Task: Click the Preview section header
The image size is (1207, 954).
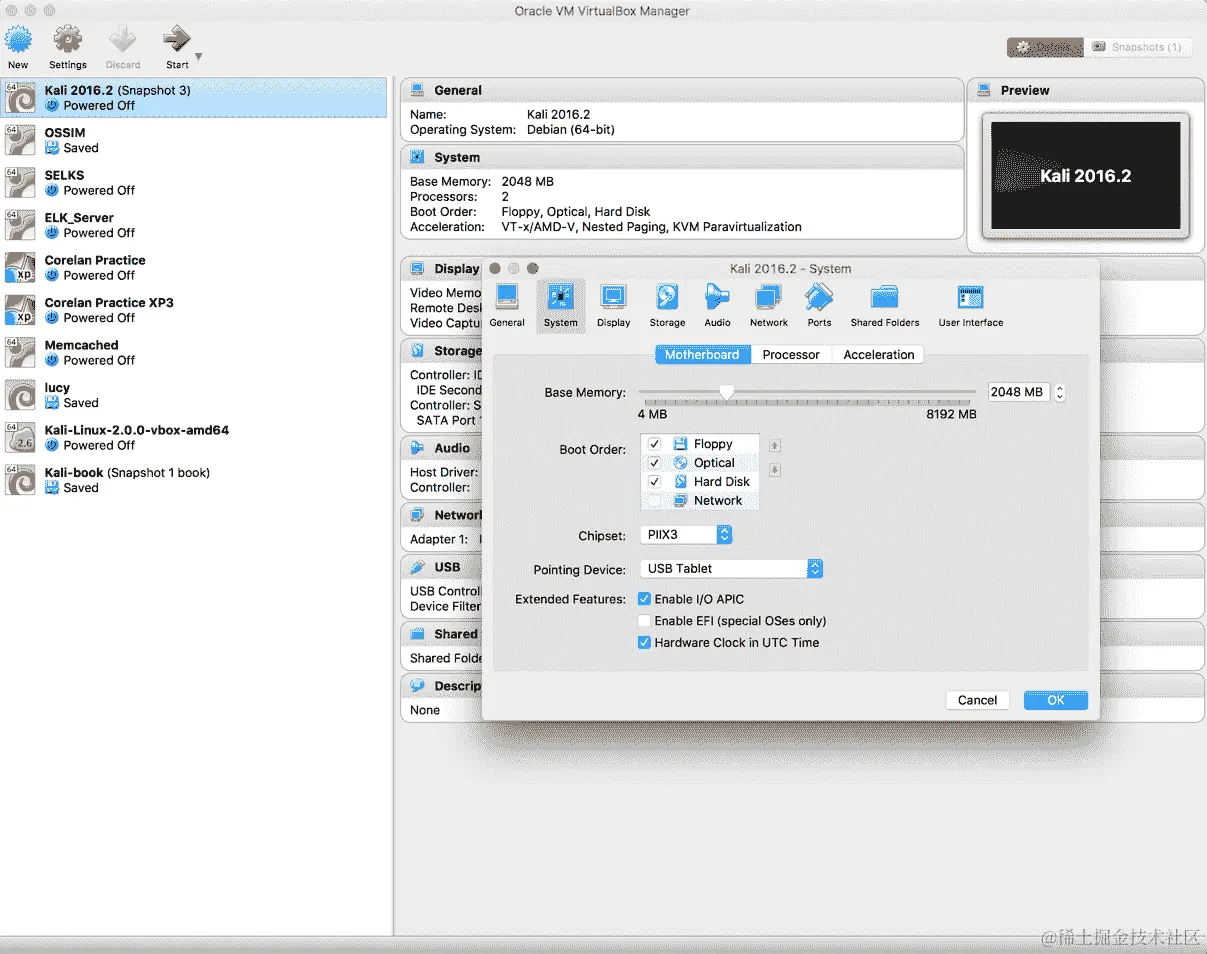Action: [1085, 90]
